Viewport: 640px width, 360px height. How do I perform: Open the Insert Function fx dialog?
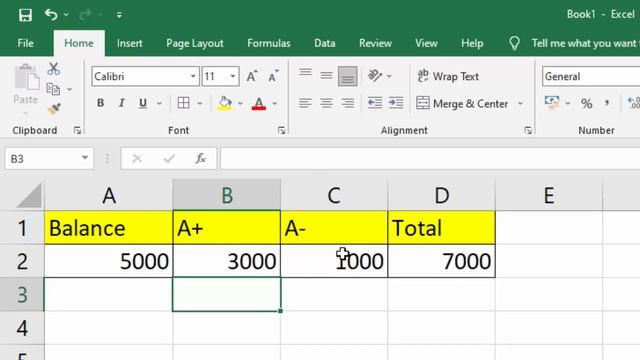pyautogui.click(x=200, y=158)
